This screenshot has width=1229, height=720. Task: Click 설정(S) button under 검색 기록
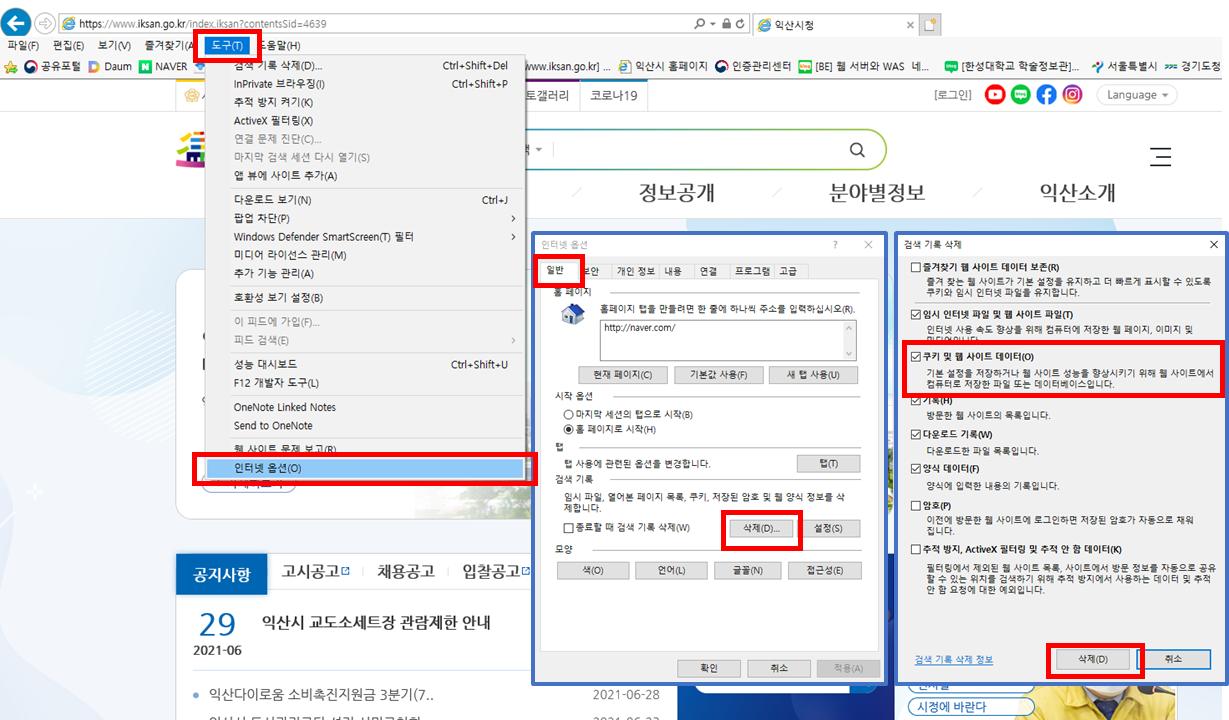(828, 528)
